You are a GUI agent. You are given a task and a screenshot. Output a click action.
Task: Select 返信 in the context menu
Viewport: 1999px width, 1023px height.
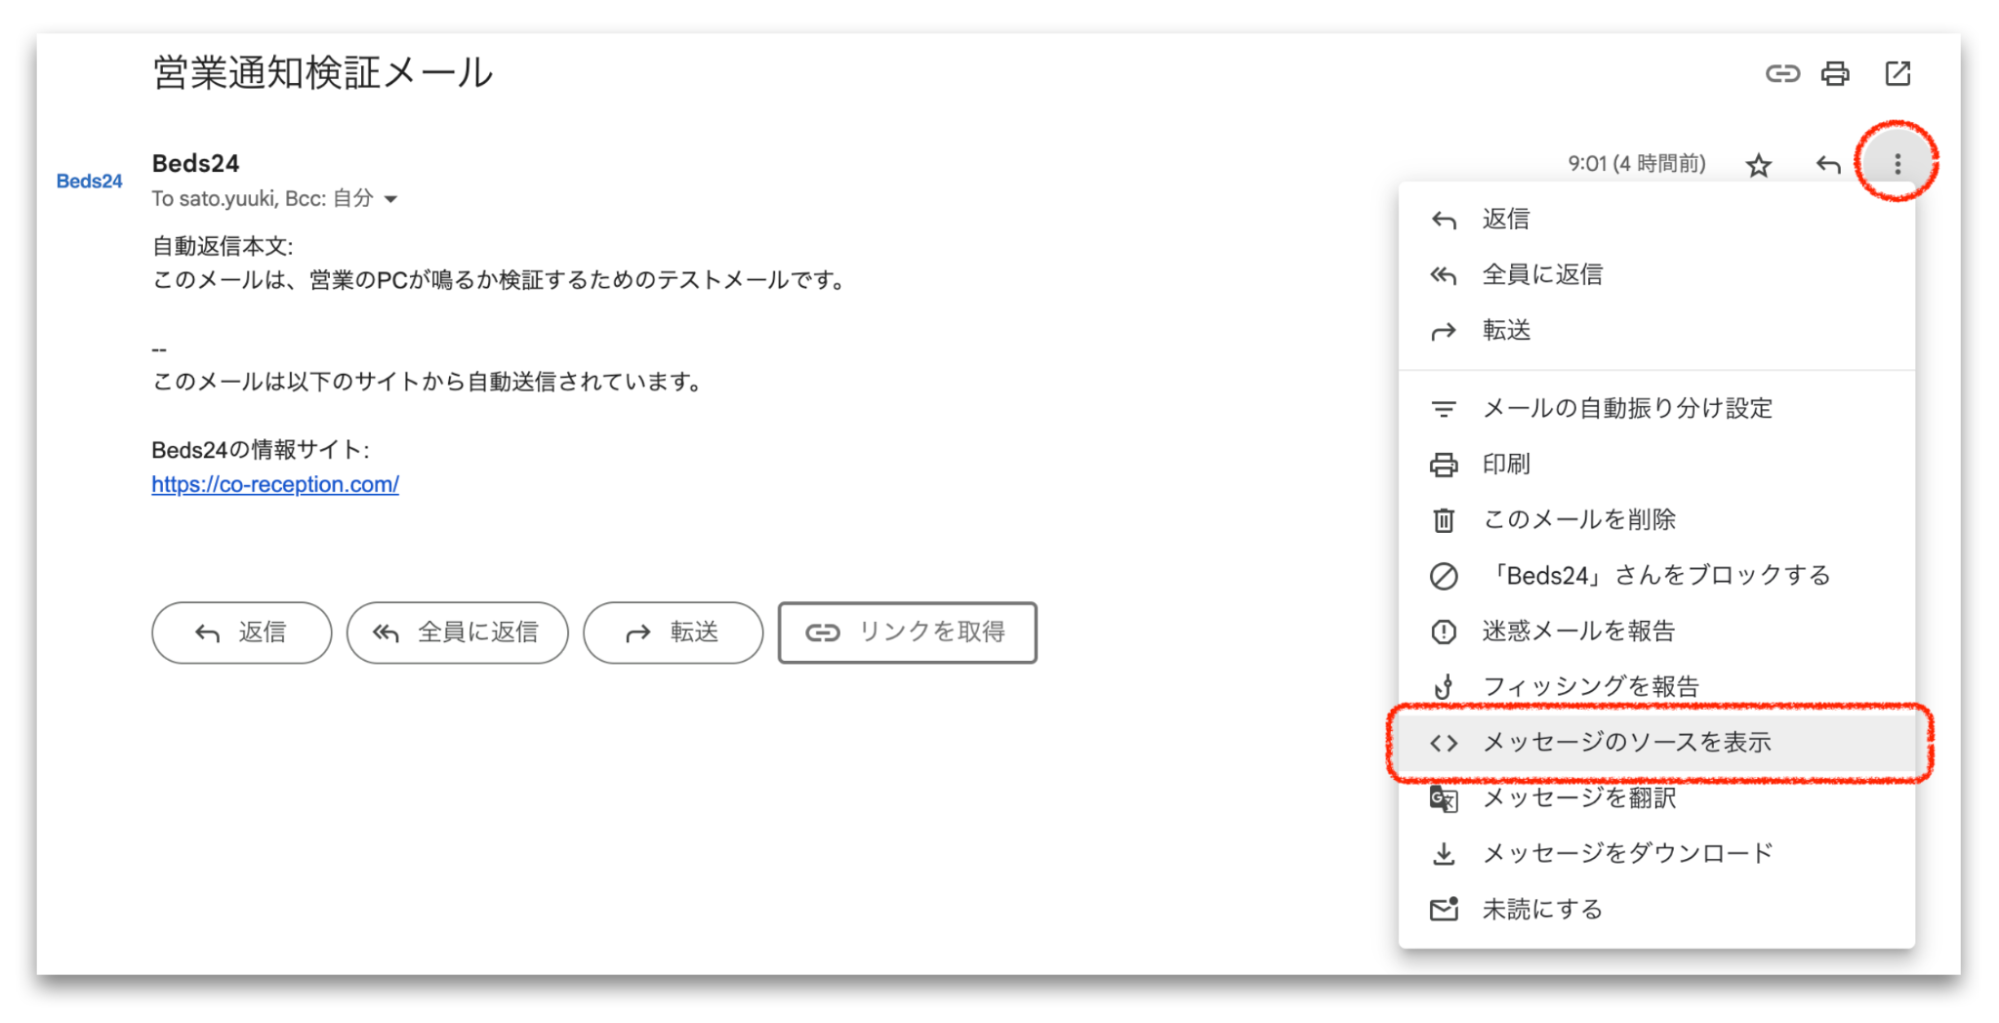tap(1505, 219)
